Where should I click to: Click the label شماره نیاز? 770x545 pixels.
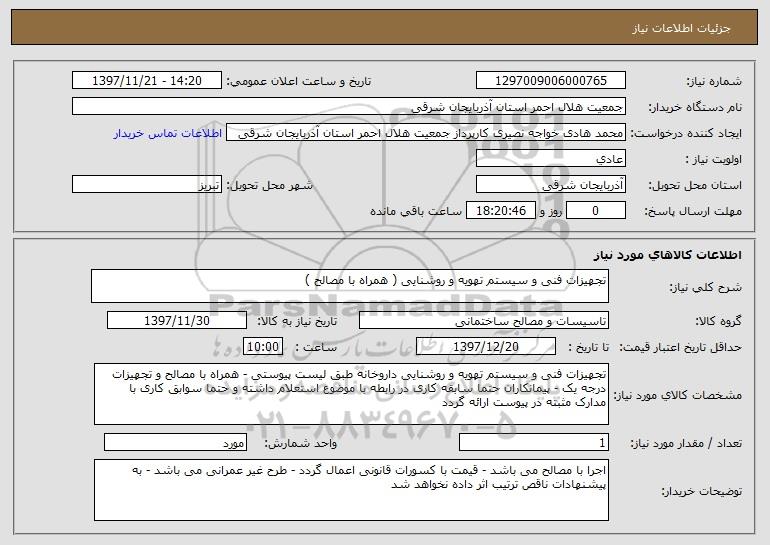click(714, 81)
